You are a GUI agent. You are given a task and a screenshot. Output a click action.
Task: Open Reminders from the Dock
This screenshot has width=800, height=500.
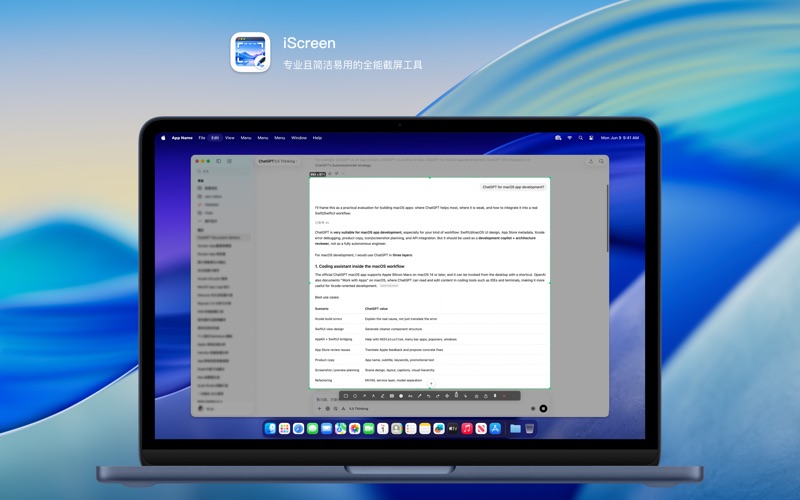411,429
